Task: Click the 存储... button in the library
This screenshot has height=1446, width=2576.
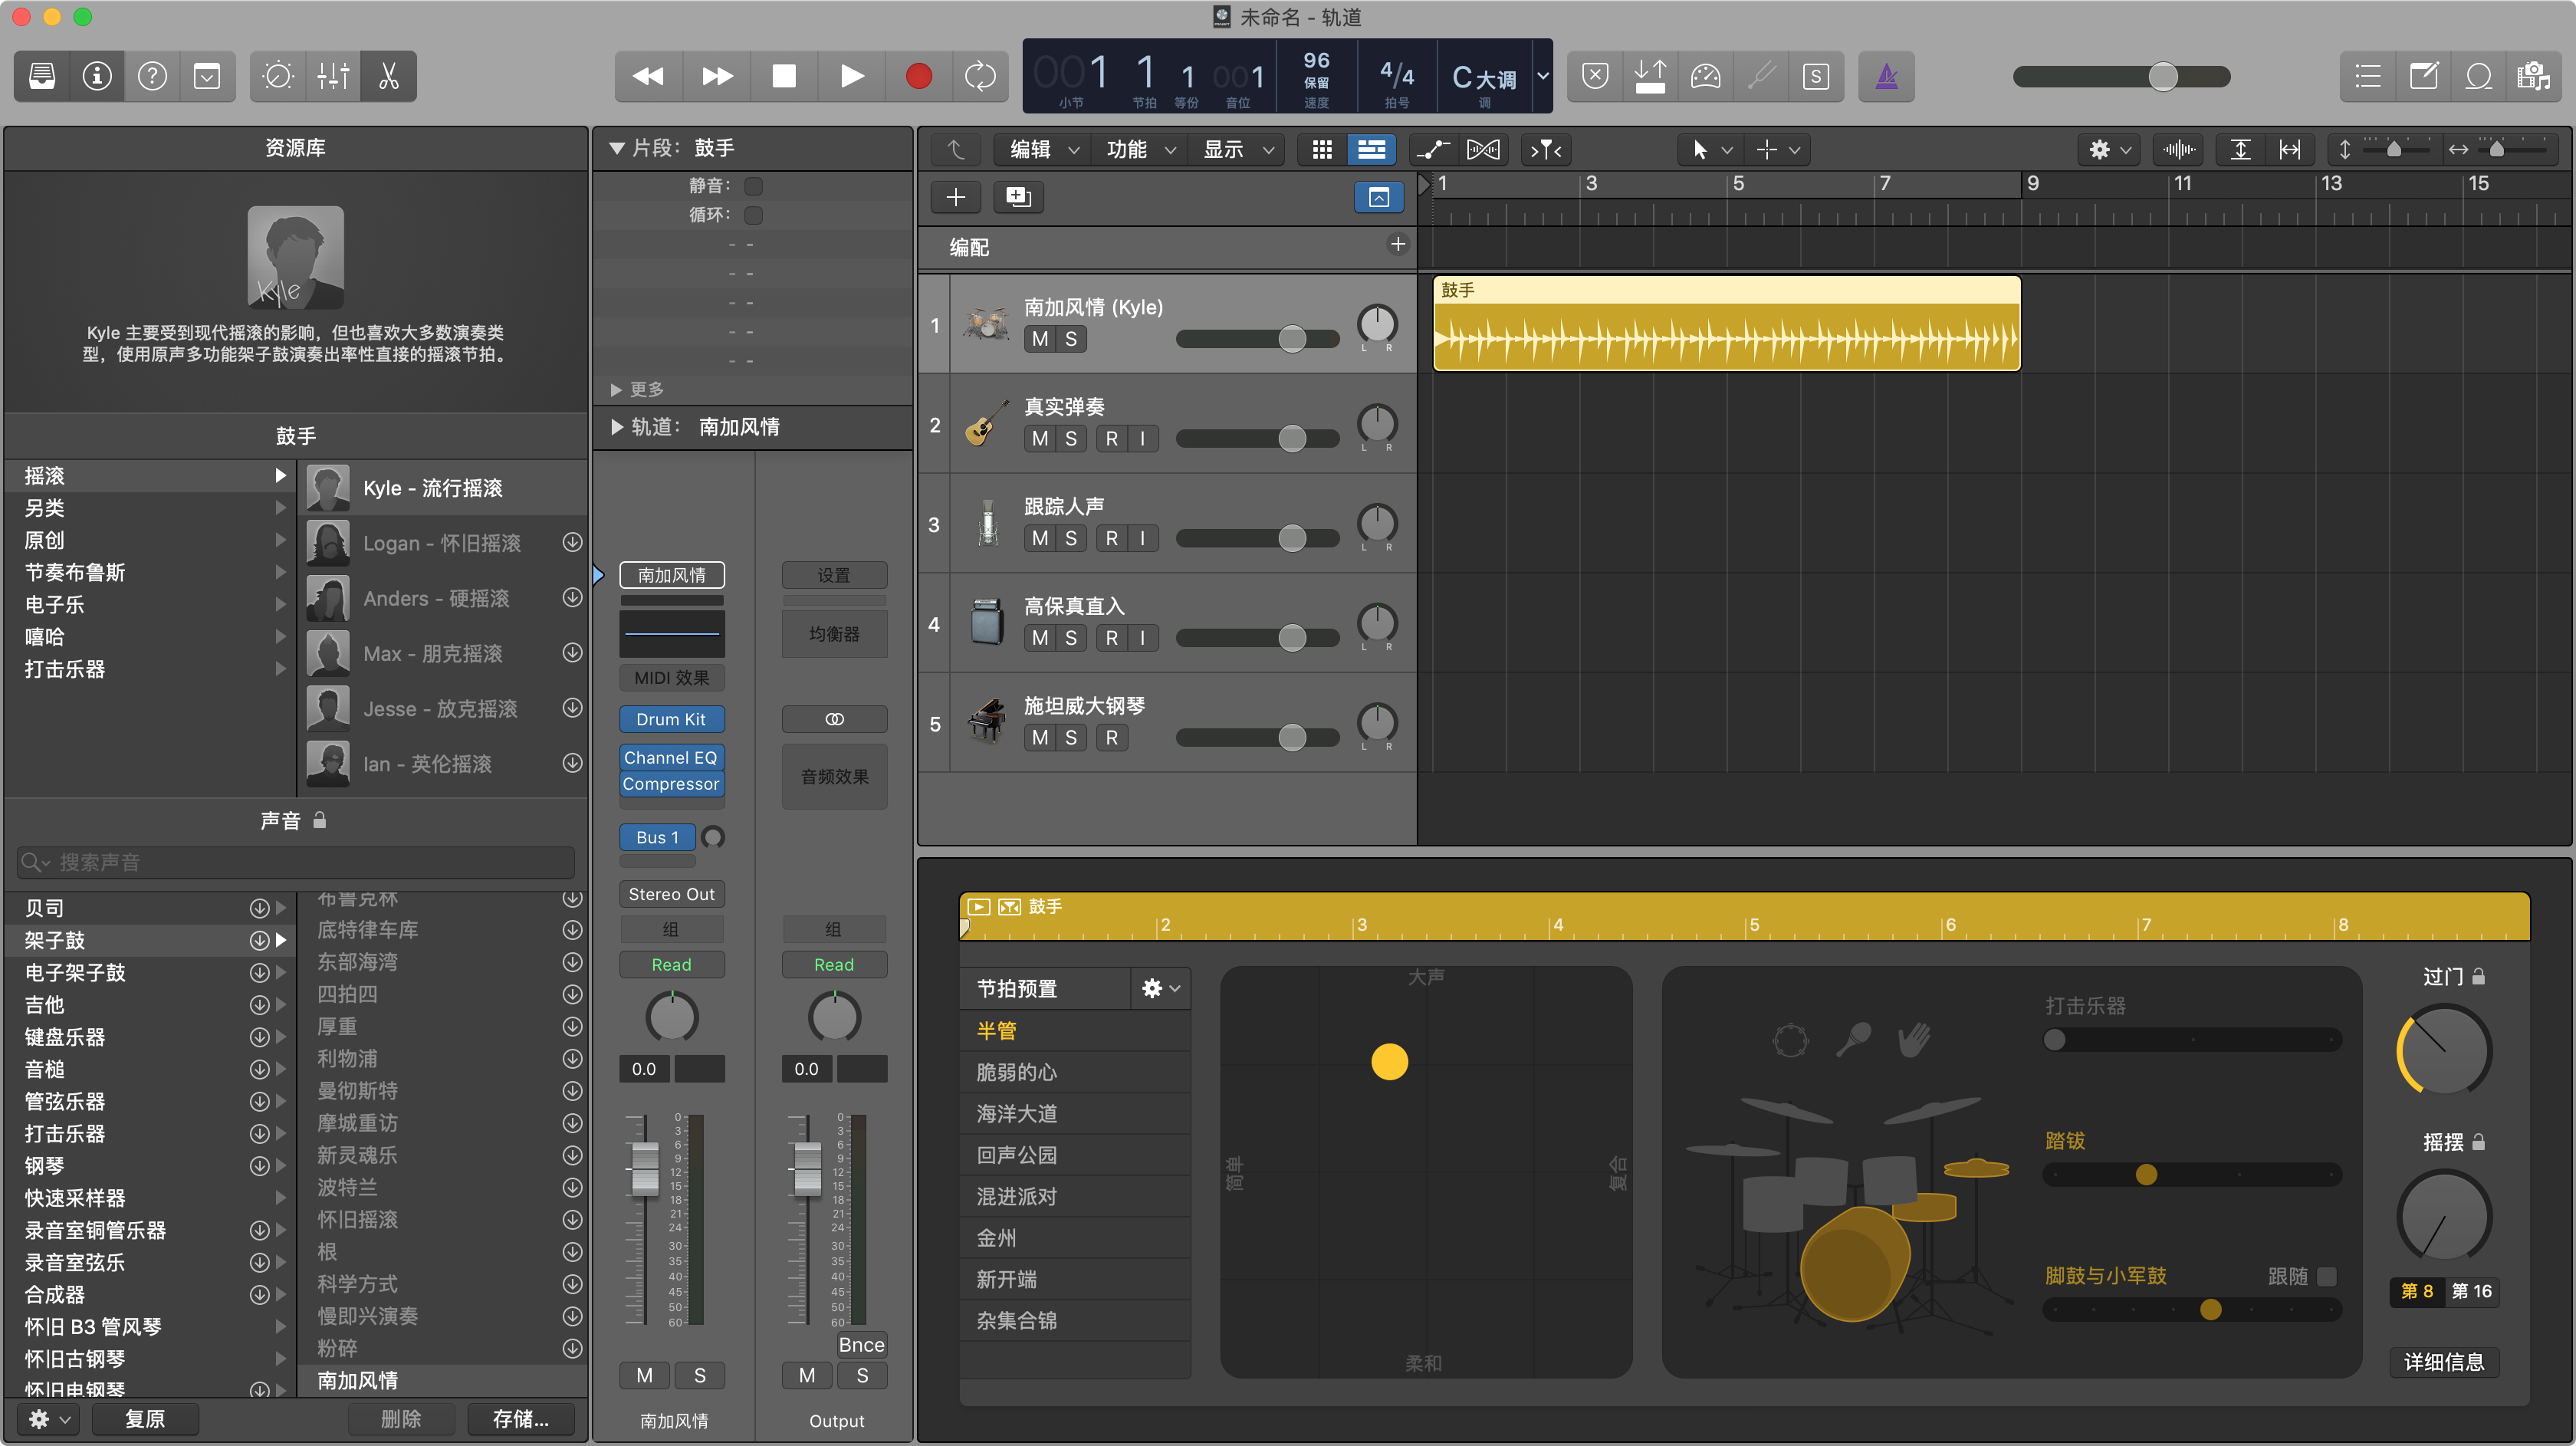Action: pyautogui.click(x=520, y=1418)
